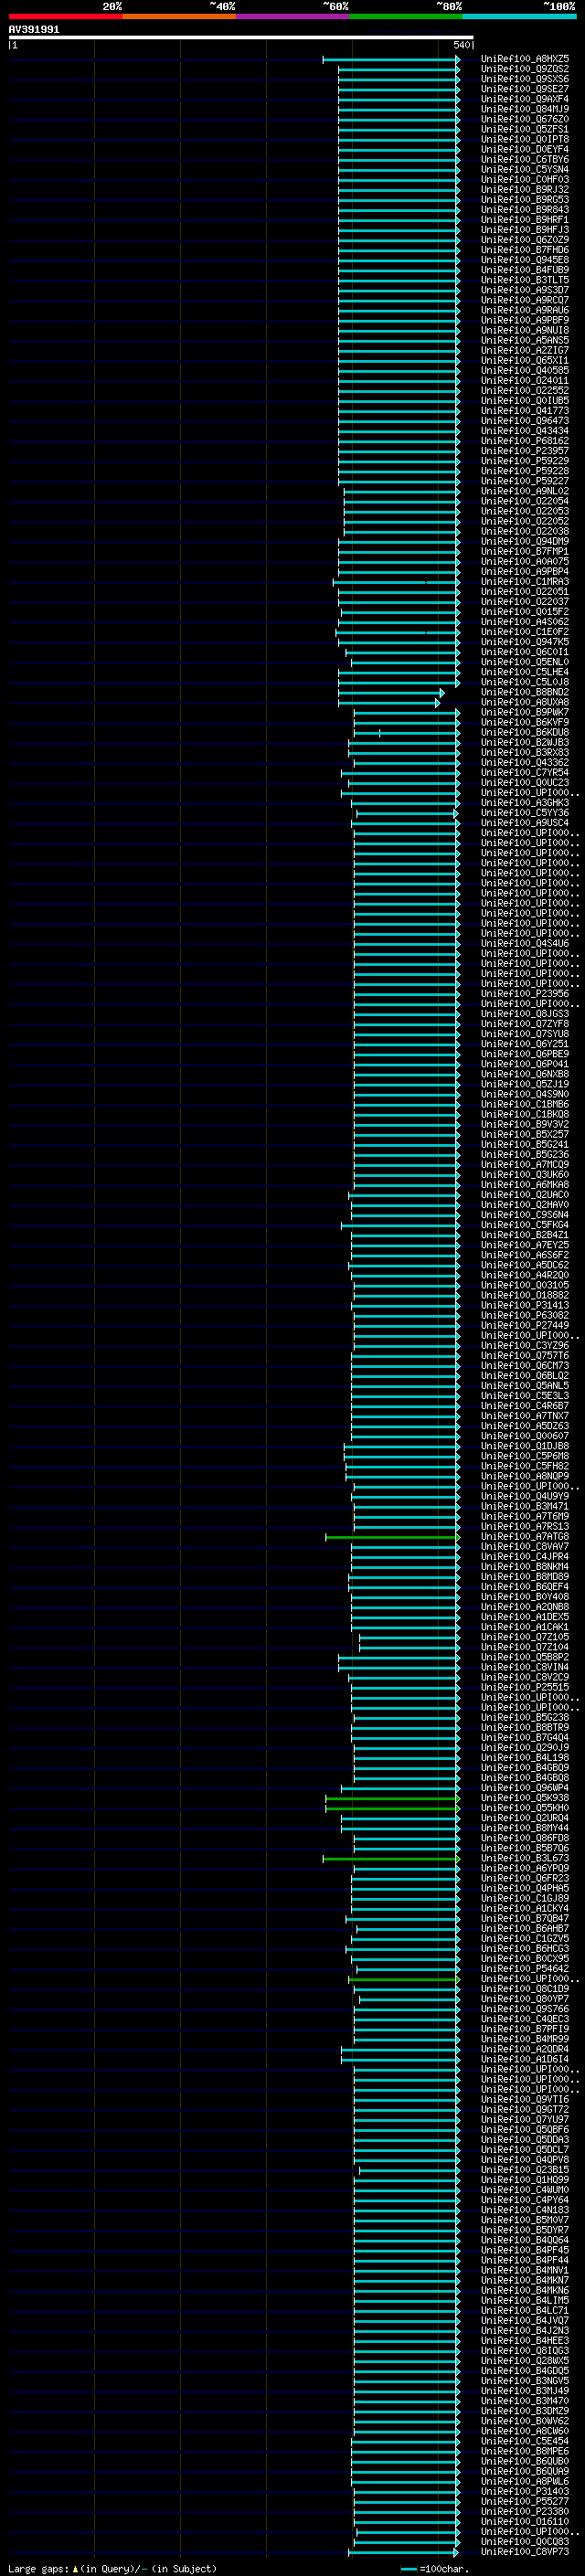Open hit UniRef100_B3M471
585x2576 pixels.
[525, 1507]
